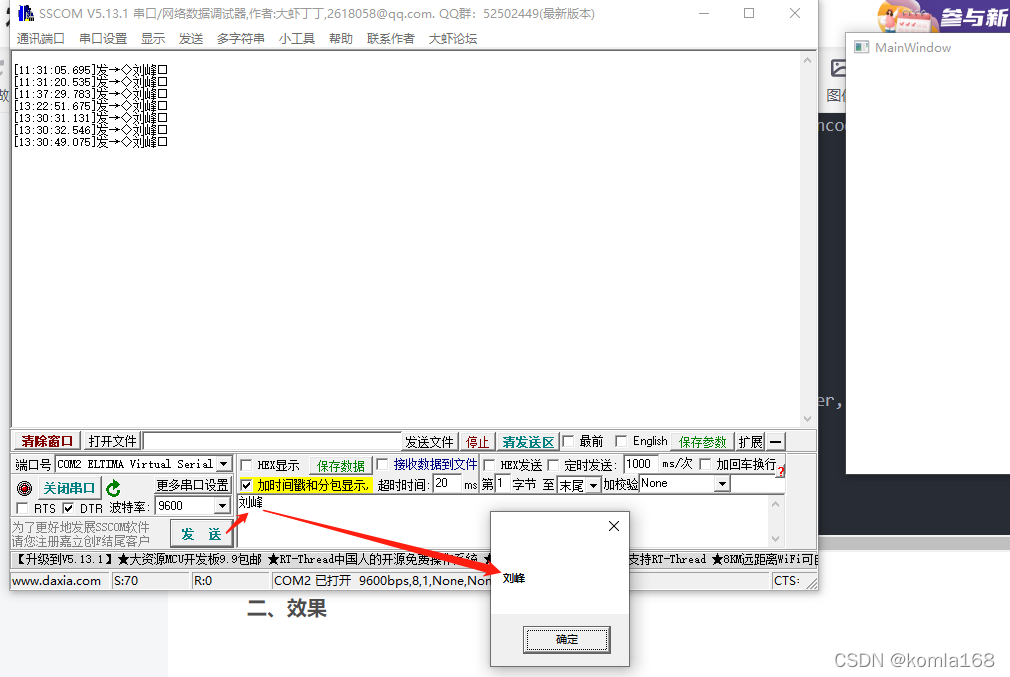Click the SSCOM logo in title bar
1010x677 pixels.
[x=25, y=13]
